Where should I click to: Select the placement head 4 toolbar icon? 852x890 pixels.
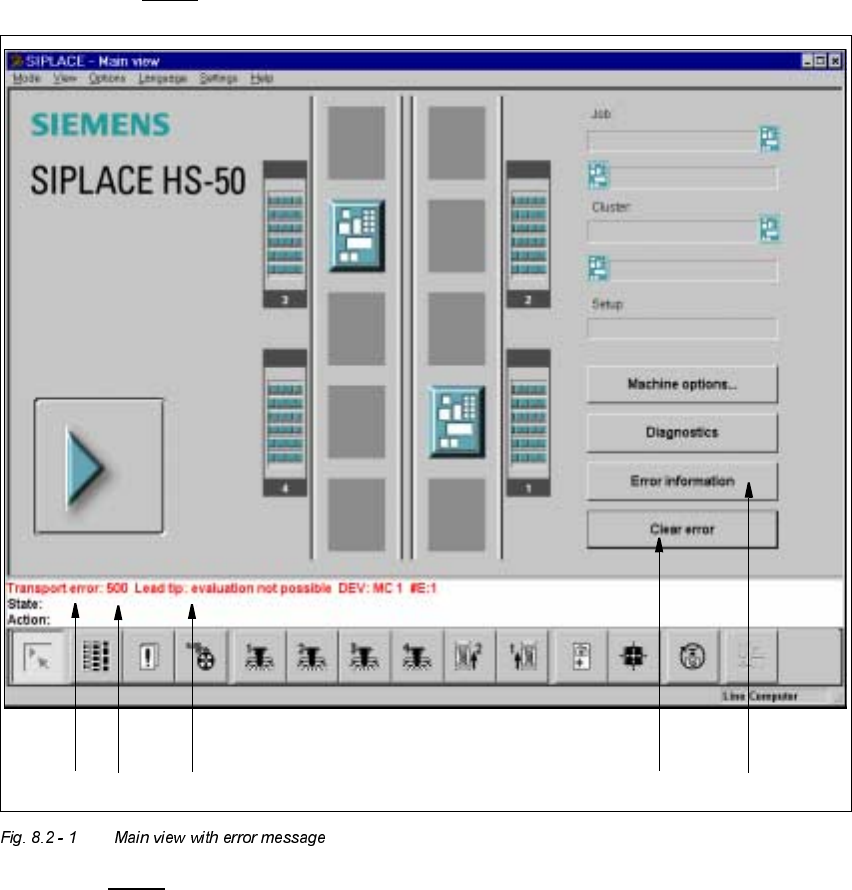point(416,657)
